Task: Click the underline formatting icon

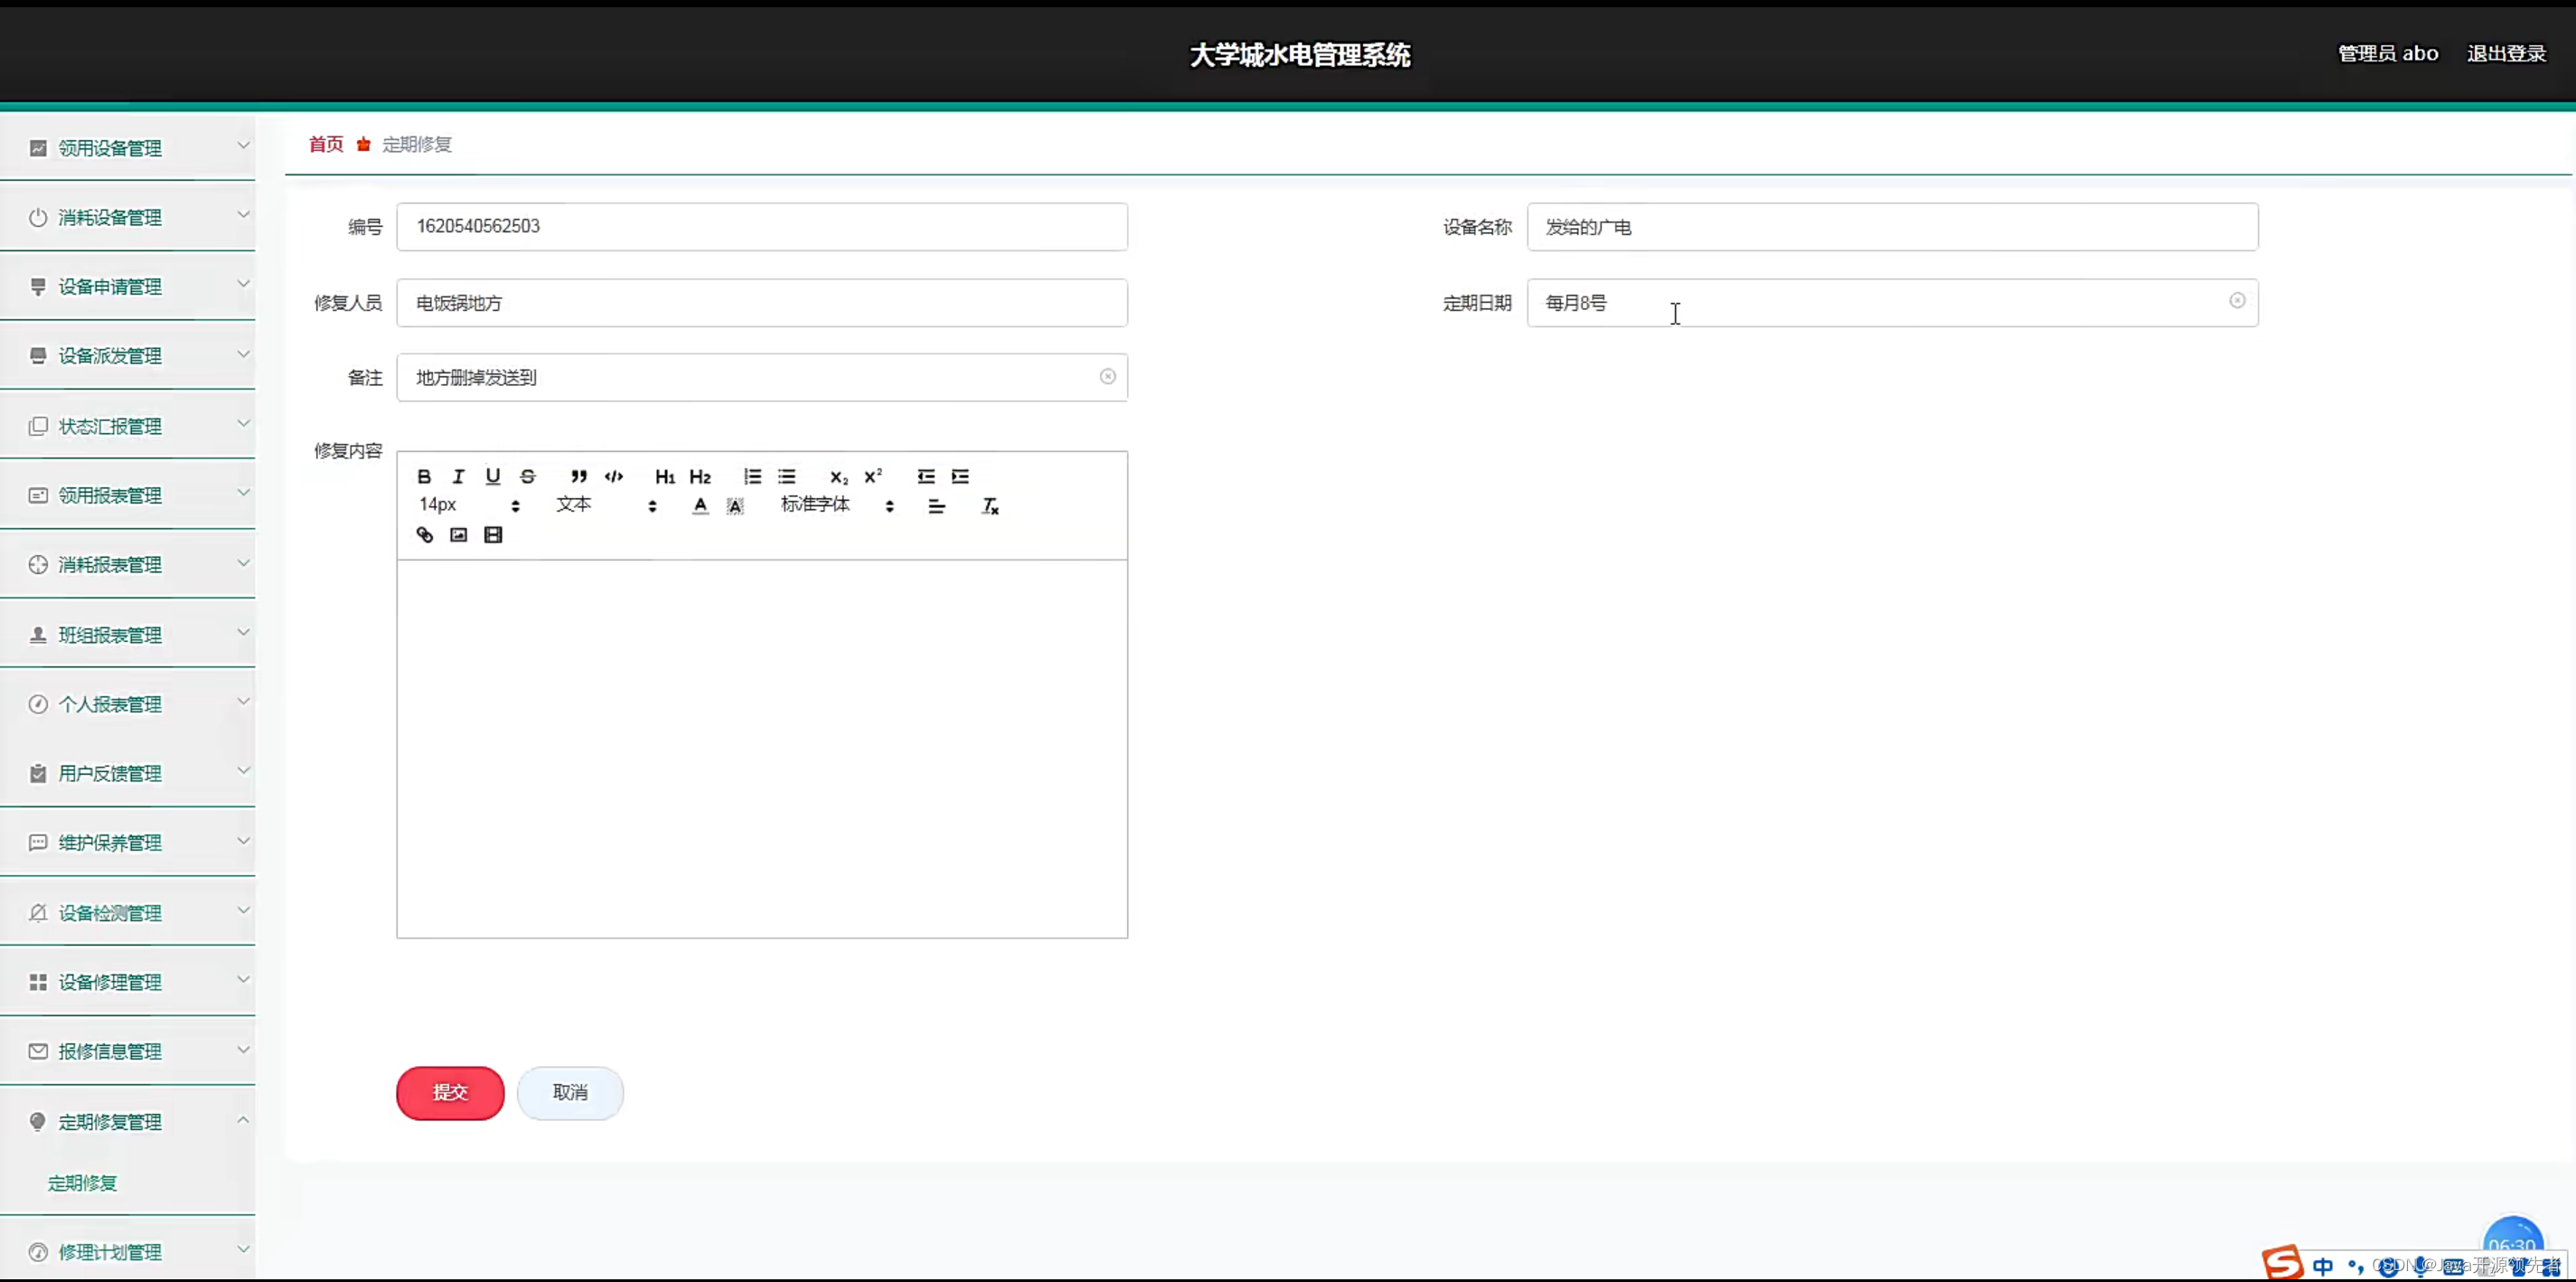Action: (492, 477)
